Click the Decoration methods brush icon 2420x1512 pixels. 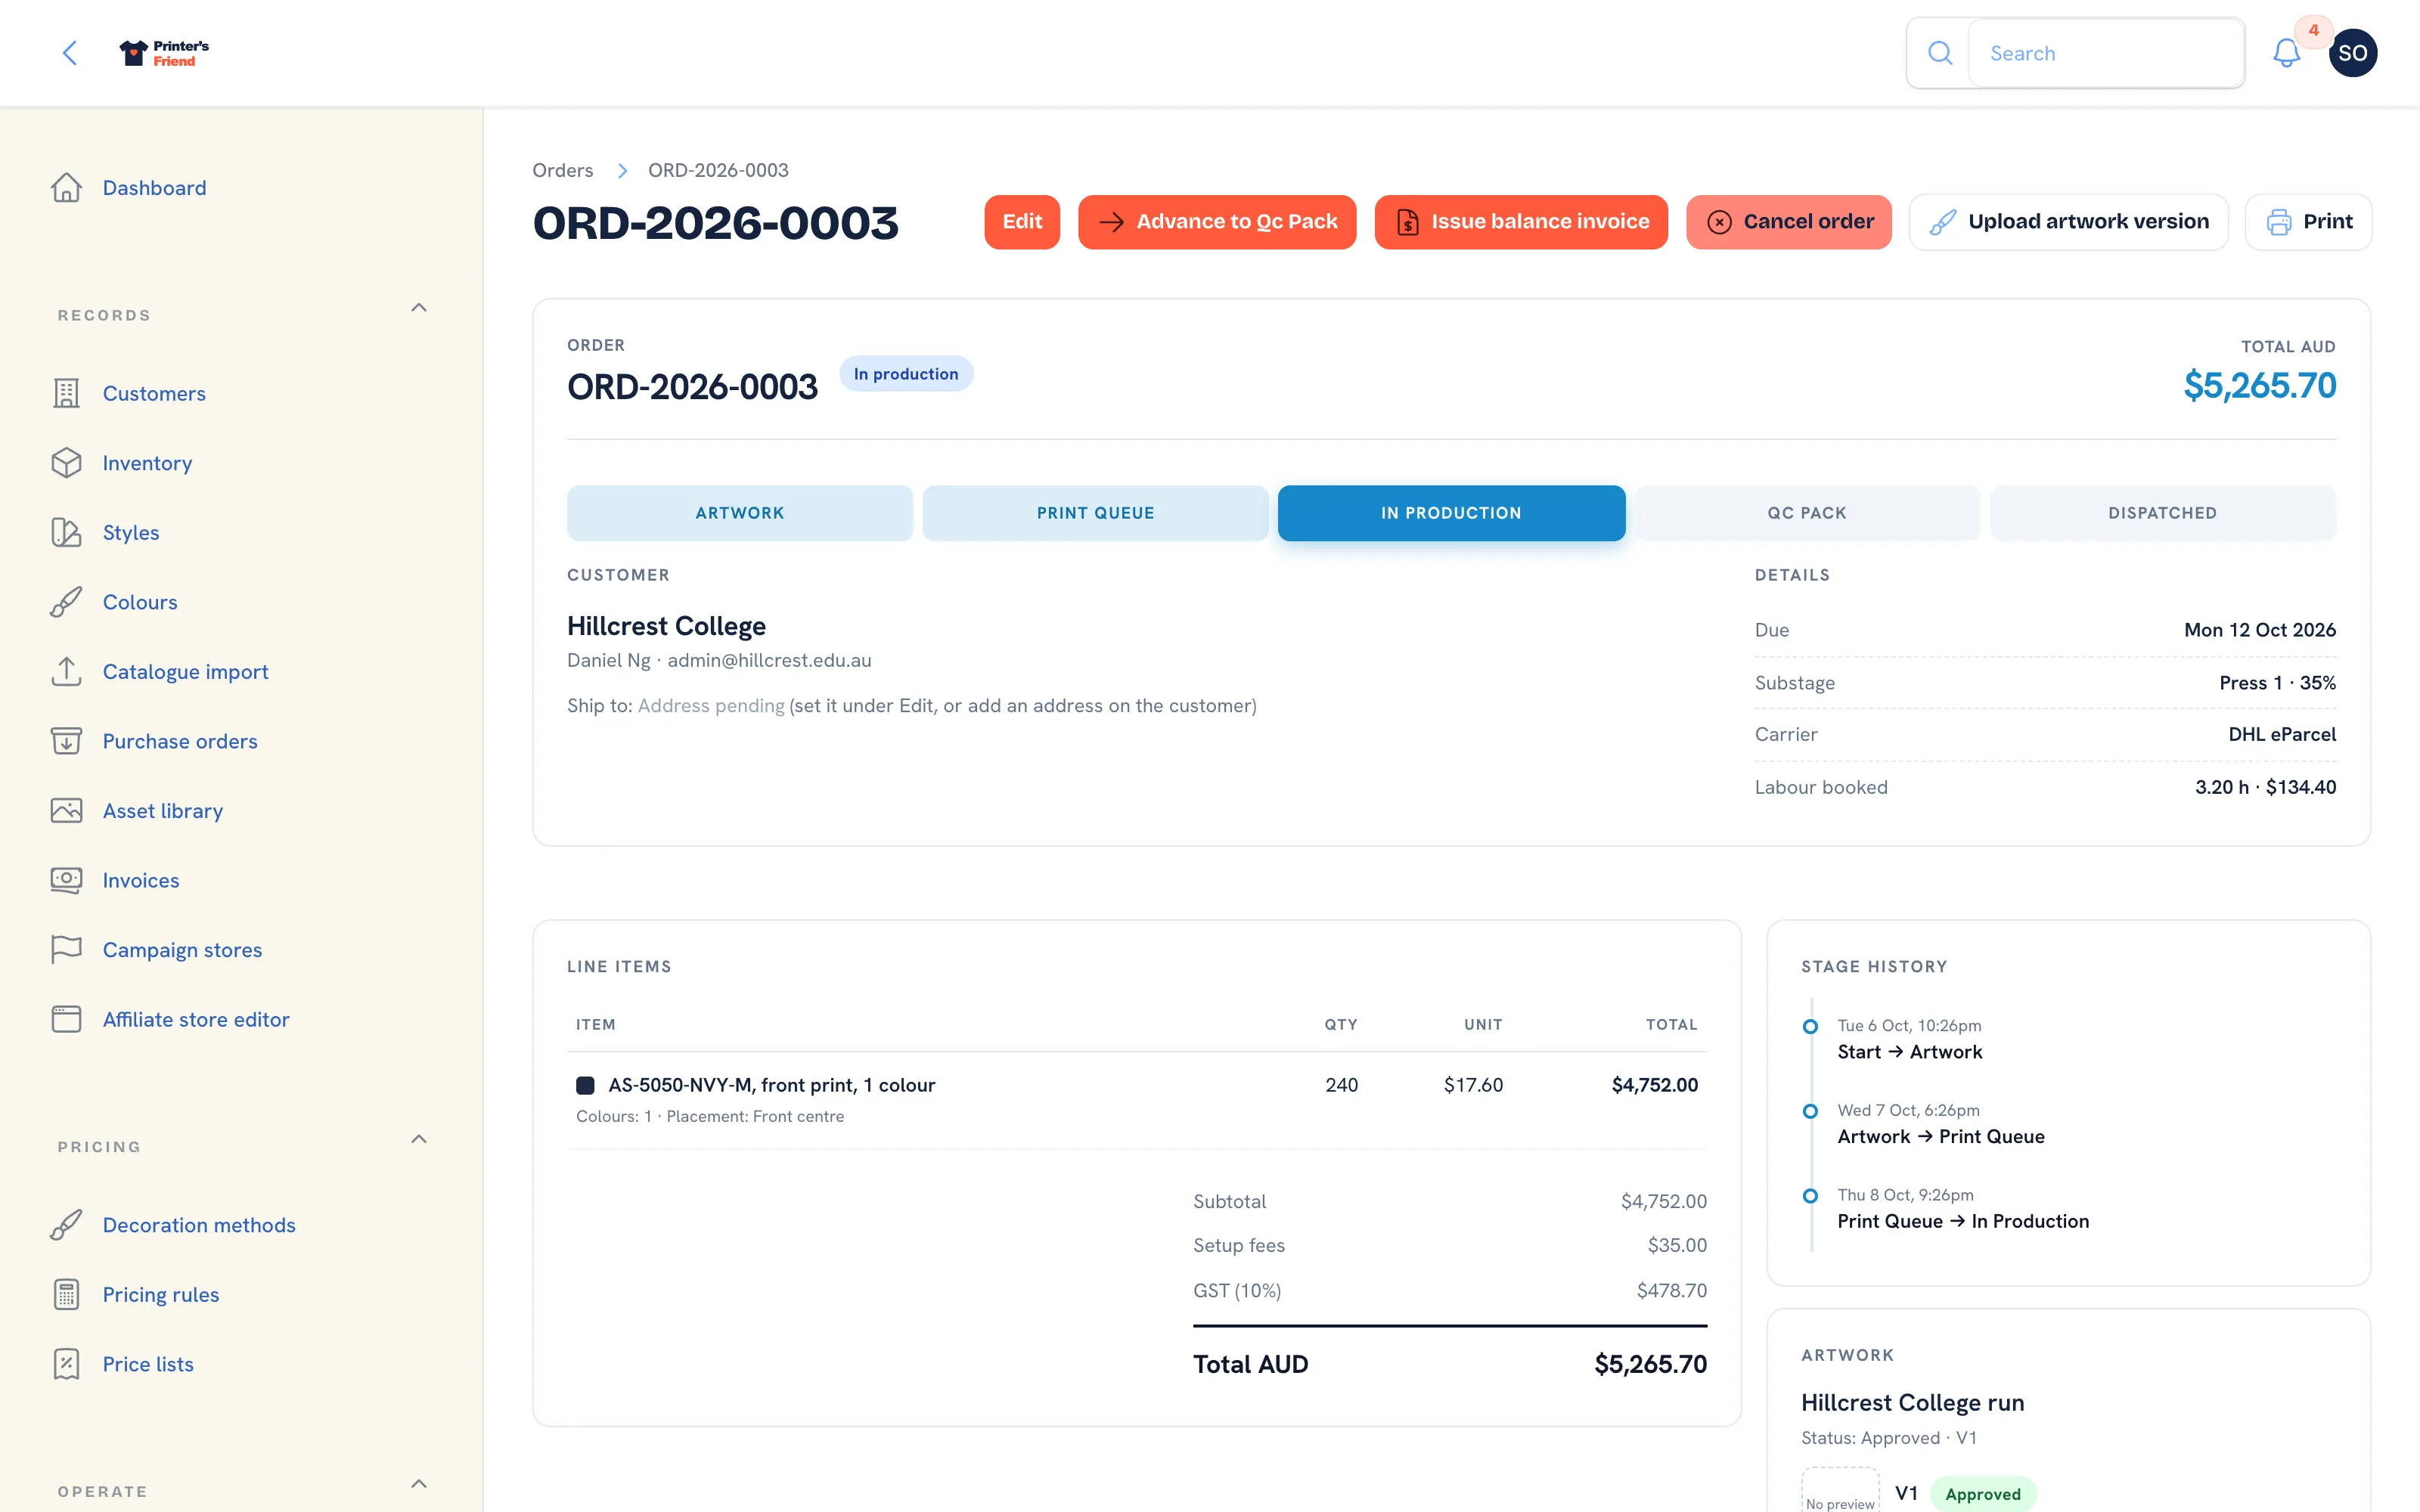point(66,1225)
